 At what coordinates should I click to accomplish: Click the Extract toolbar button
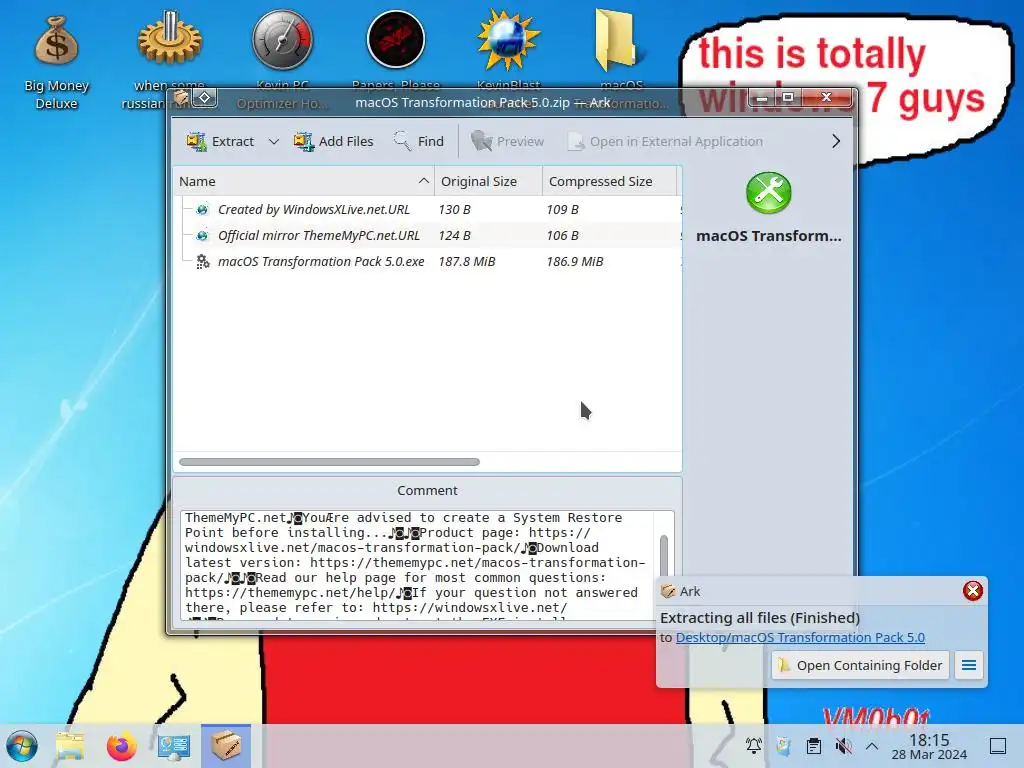(x=220, y=141)
